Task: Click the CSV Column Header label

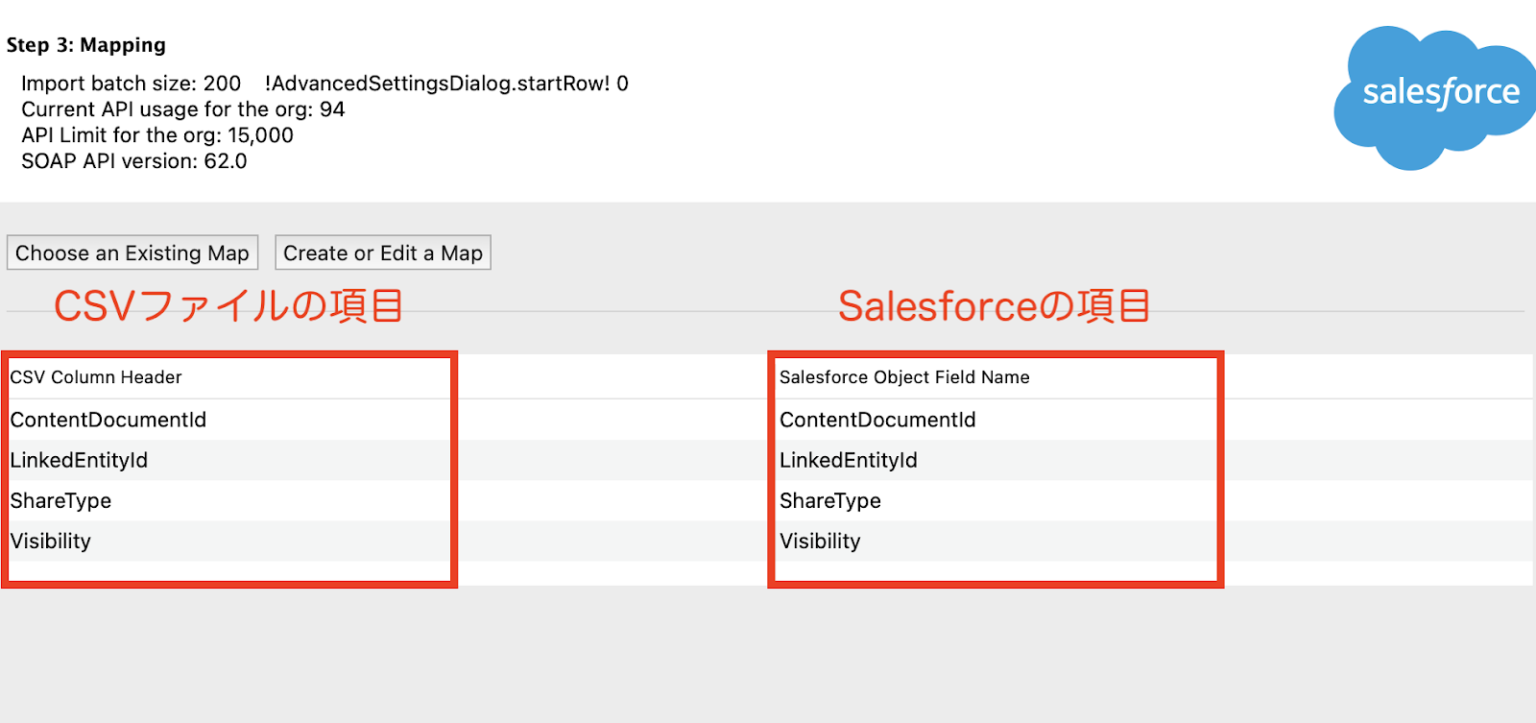Action: (95, 377)
